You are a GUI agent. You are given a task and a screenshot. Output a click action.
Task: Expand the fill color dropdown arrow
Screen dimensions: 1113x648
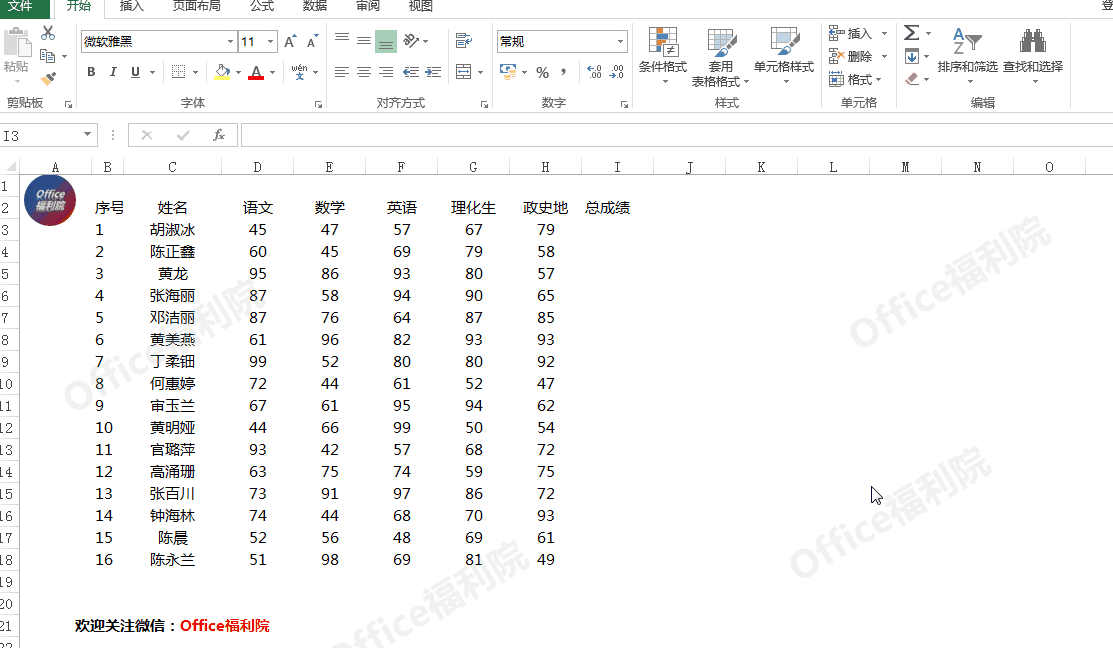238,72
